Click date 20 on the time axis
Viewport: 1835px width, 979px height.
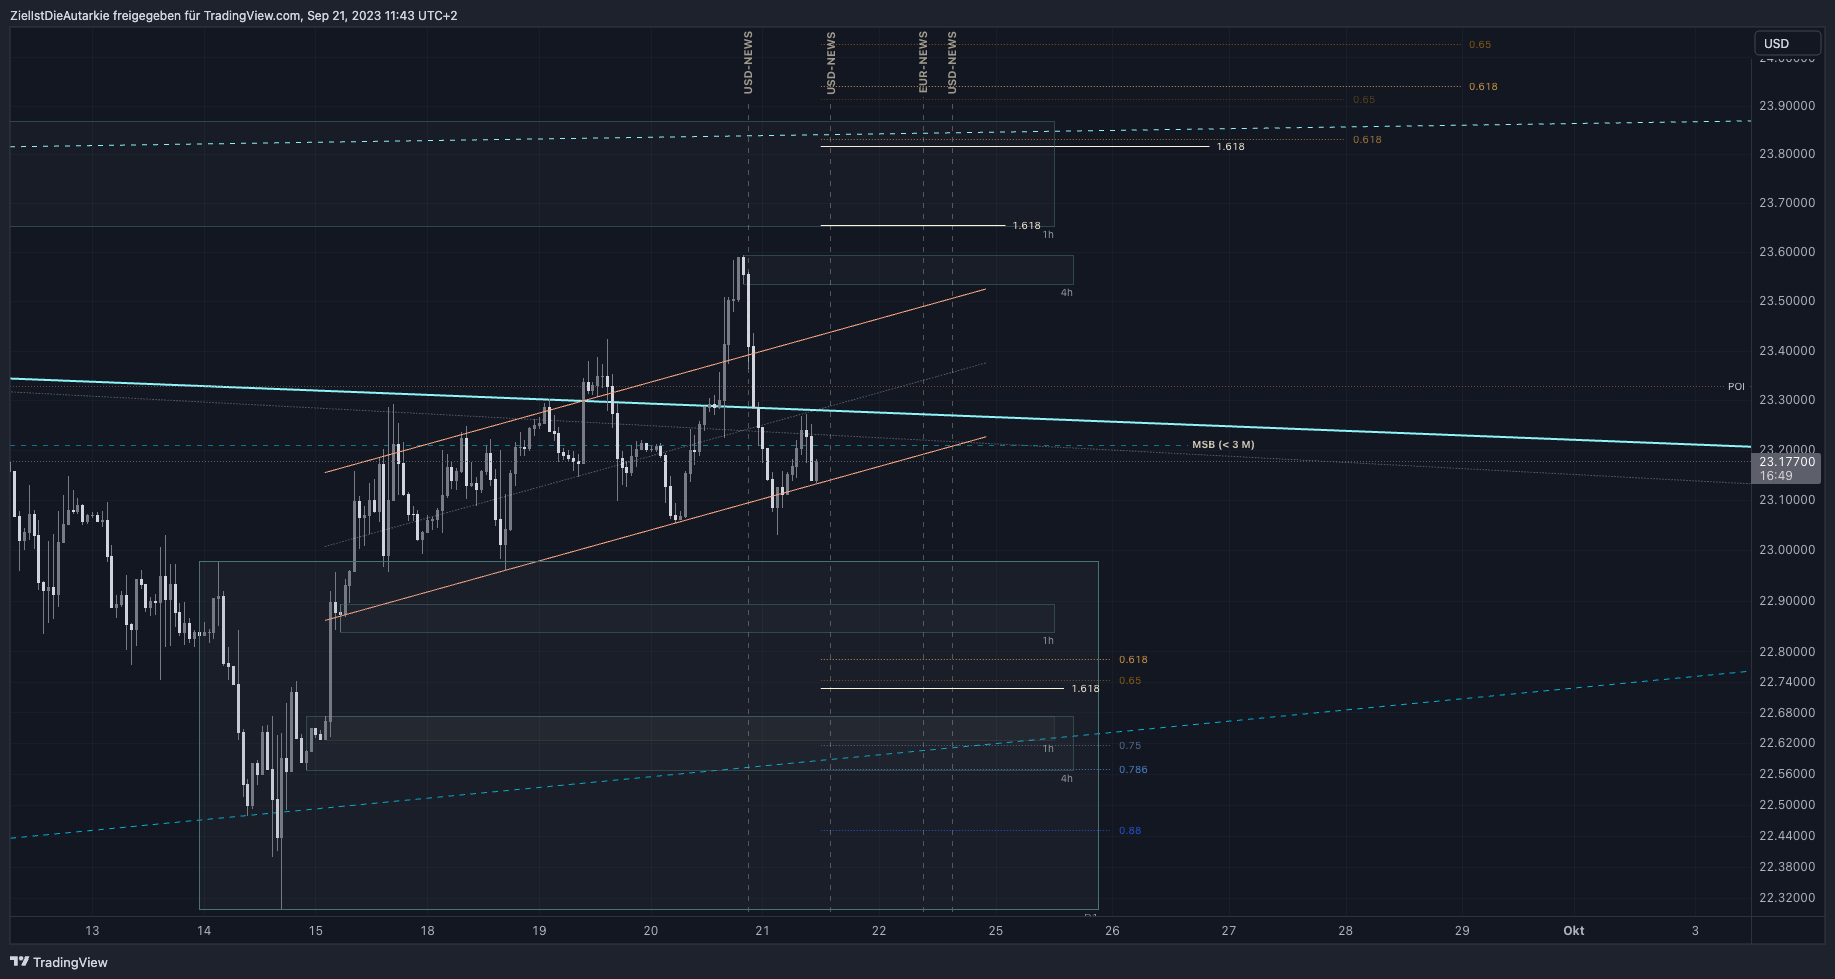click(651, 930)
